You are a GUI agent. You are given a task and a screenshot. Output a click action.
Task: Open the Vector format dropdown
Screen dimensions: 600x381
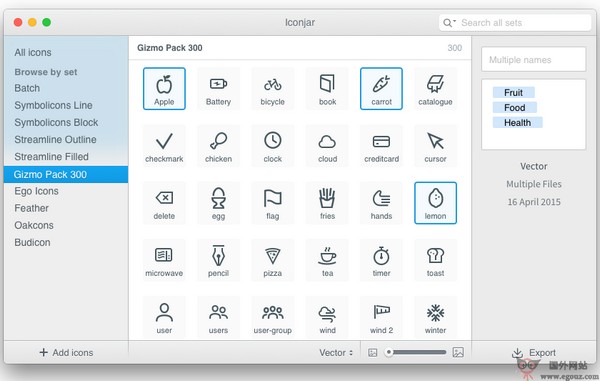tap(336, 352)
